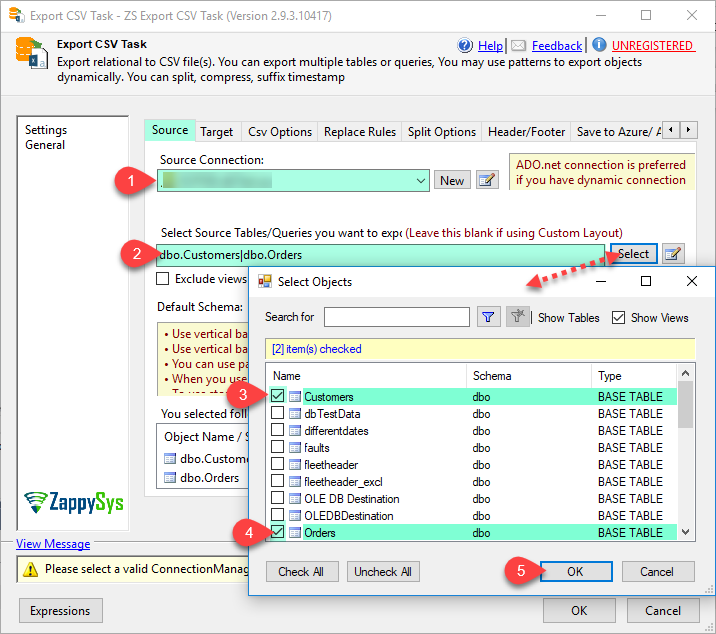Click the differentdates table icon

tap(295, 431)
